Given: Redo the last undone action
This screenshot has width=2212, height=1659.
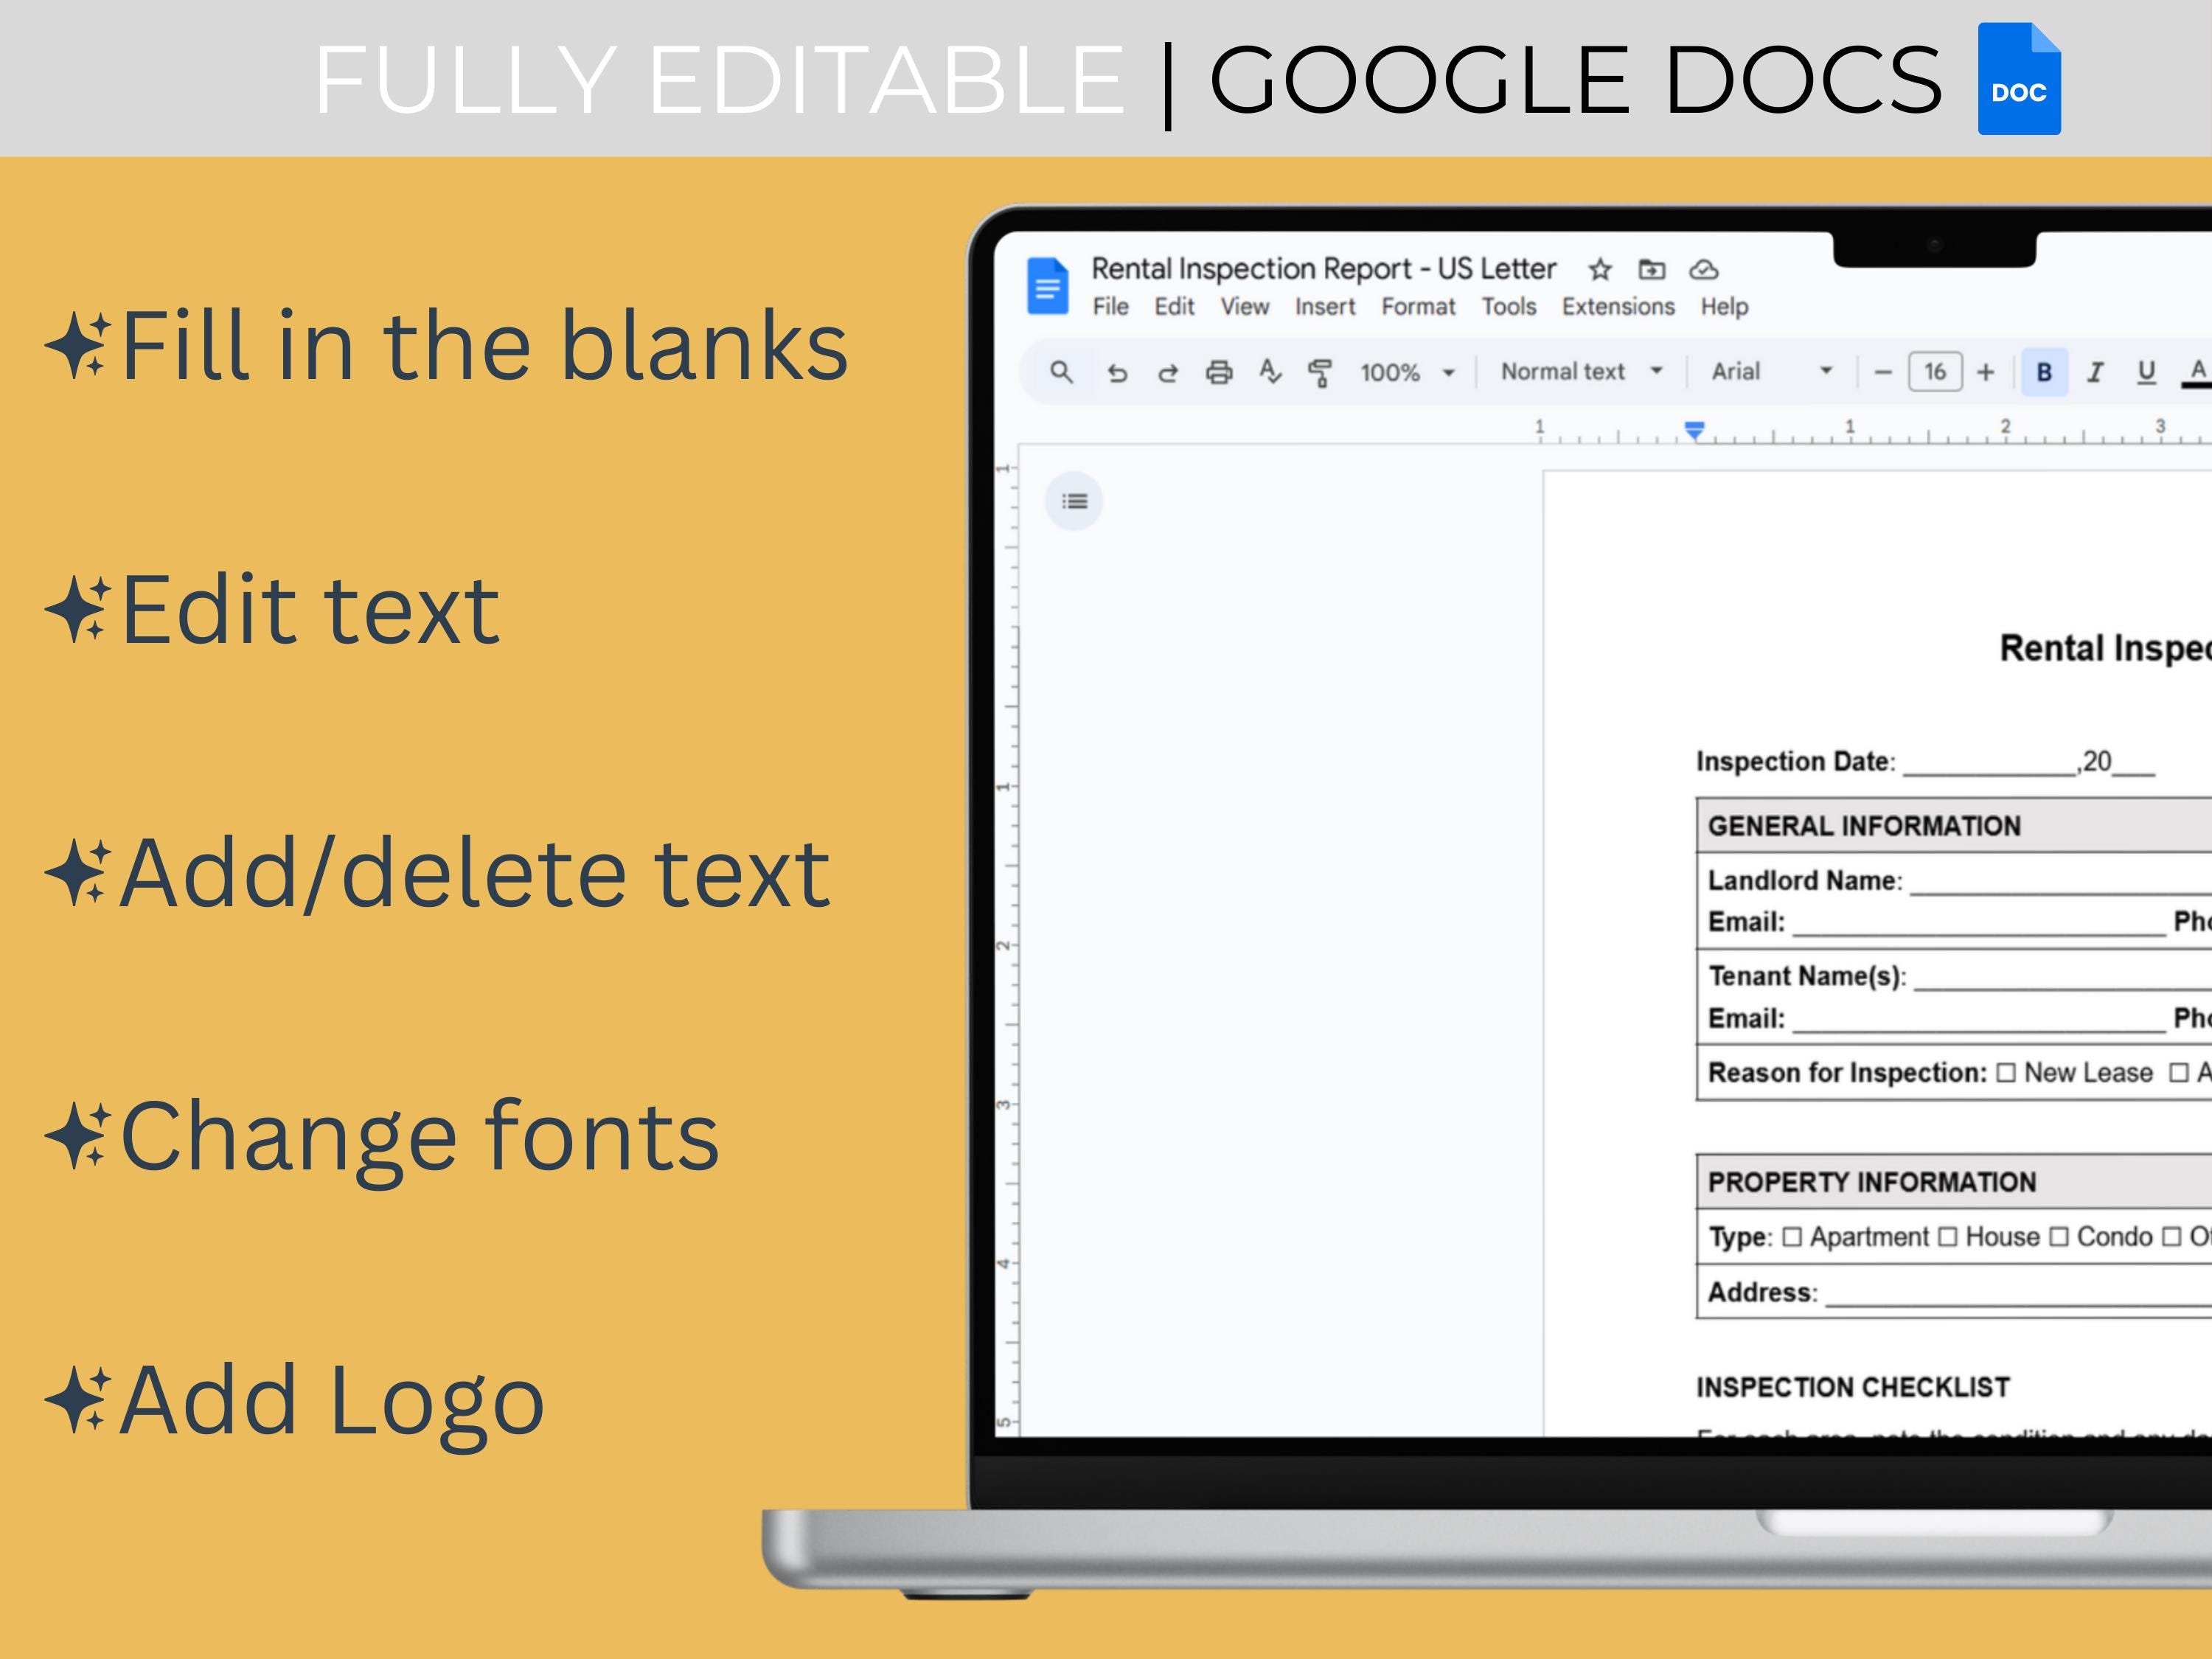Looking at the screenshot, I should (x=1167, y=373).
